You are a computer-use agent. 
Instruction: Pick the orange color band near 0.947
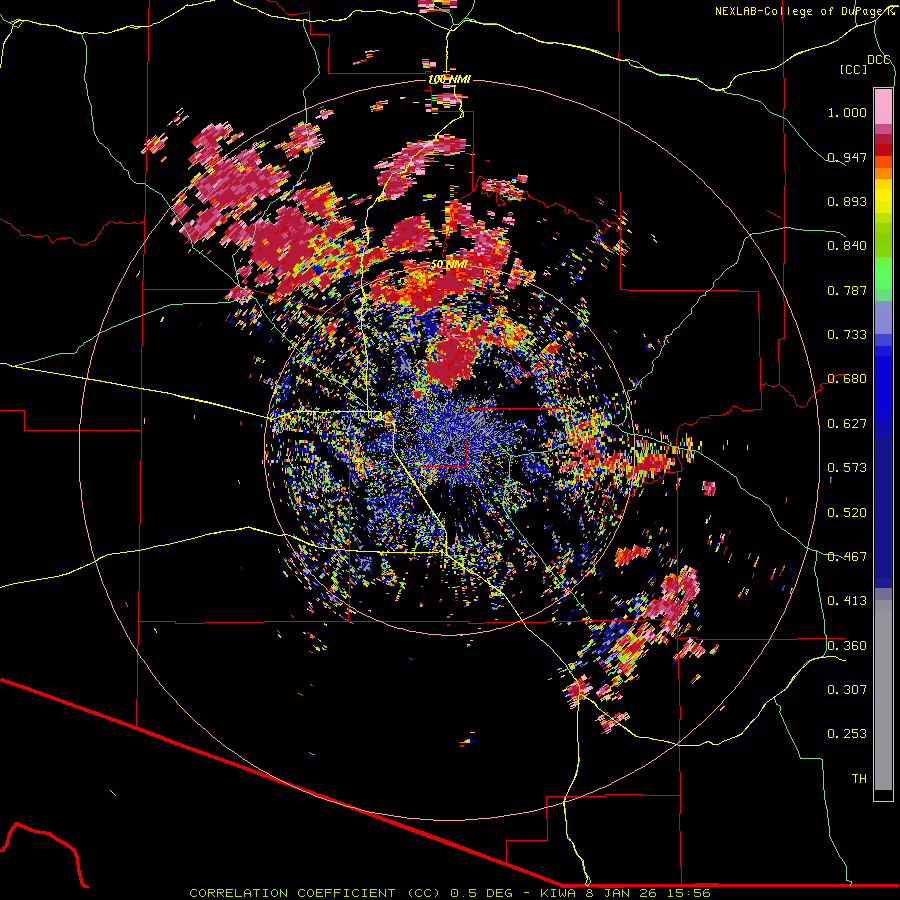click(x=883, y=162)
